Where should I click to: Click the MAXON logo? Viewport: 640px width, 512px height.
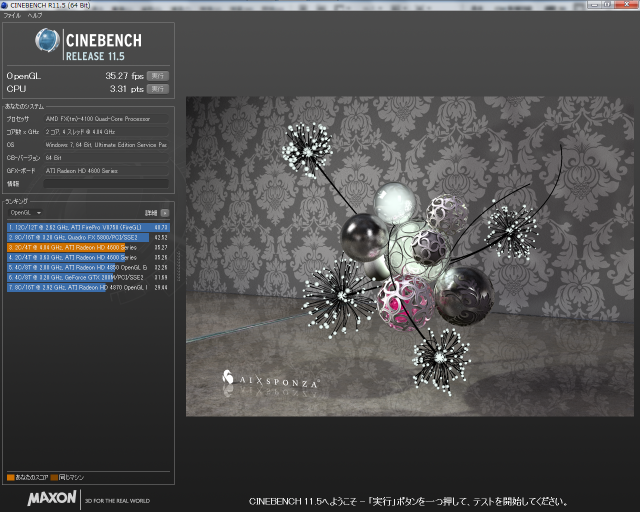[x=52, y=498]
